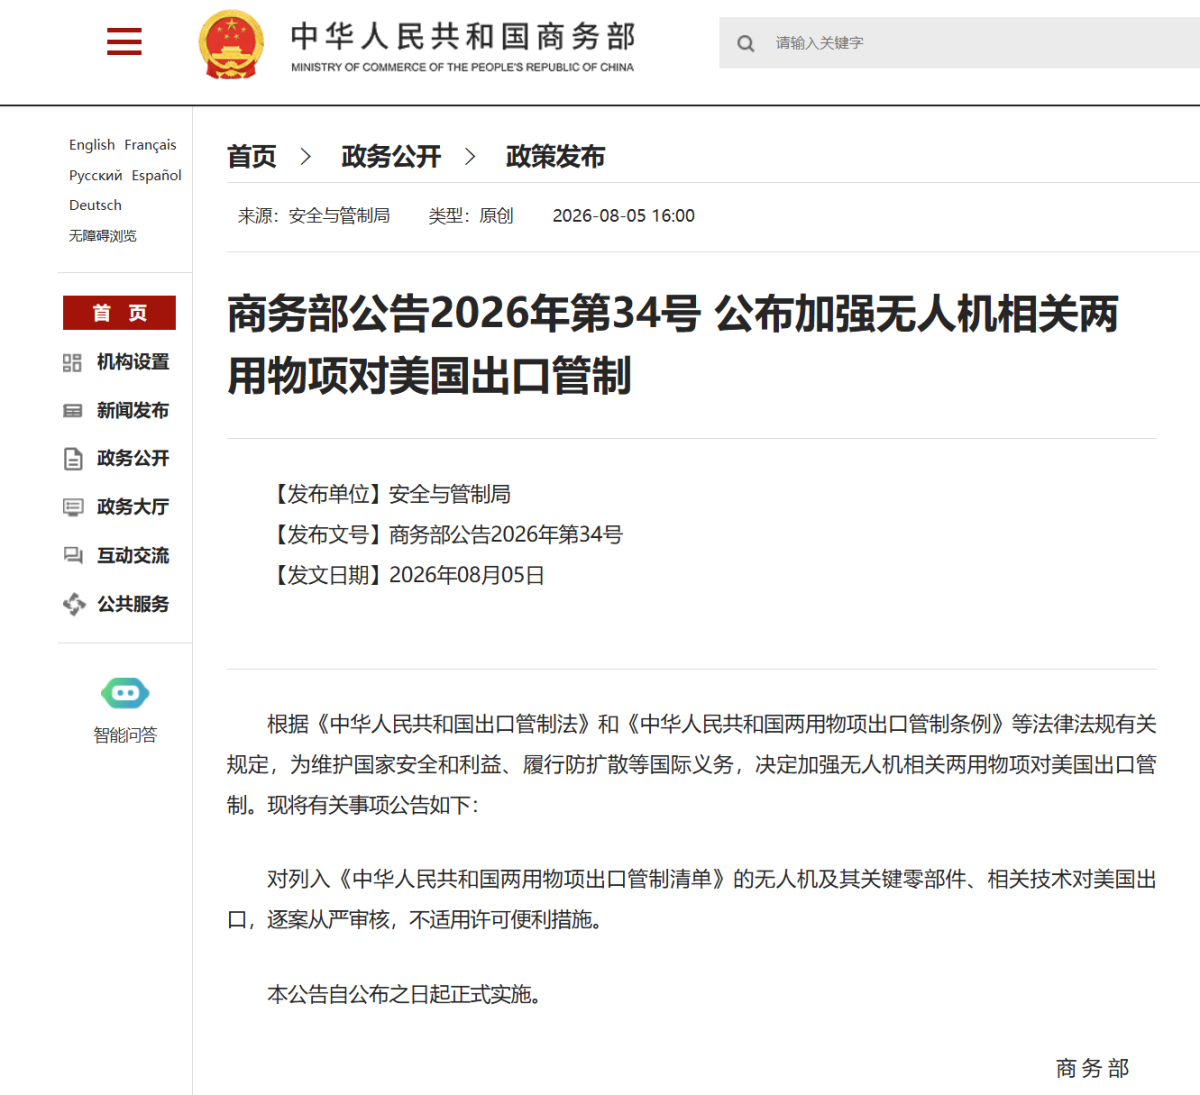Image resolution: width=1200 pixels, height=1095 pixels.
Task: Click 首页 in the breadcrumb
Action: pyautogui.click(x=252, y=157)
